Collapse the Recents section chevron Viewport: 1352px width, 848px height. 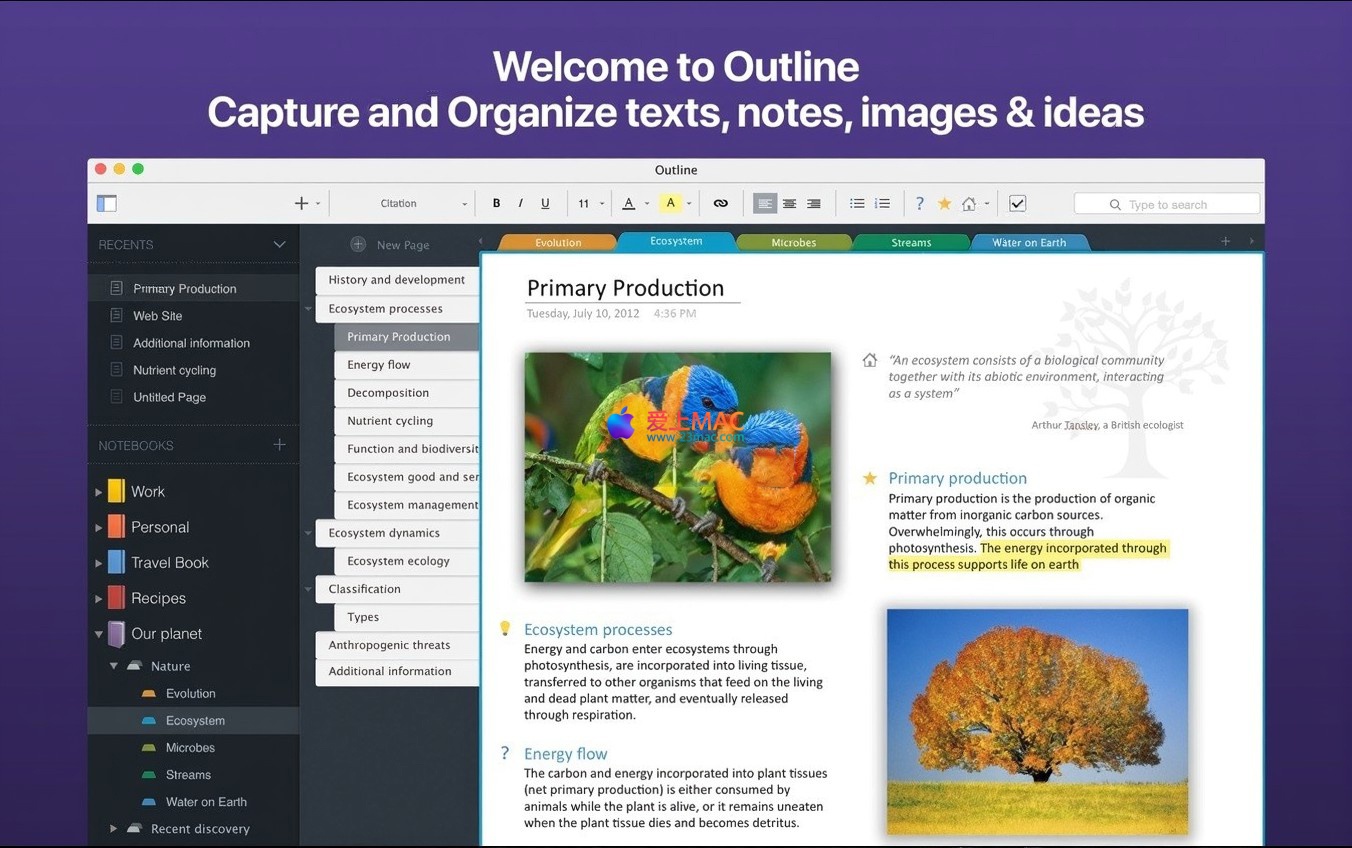279,245
